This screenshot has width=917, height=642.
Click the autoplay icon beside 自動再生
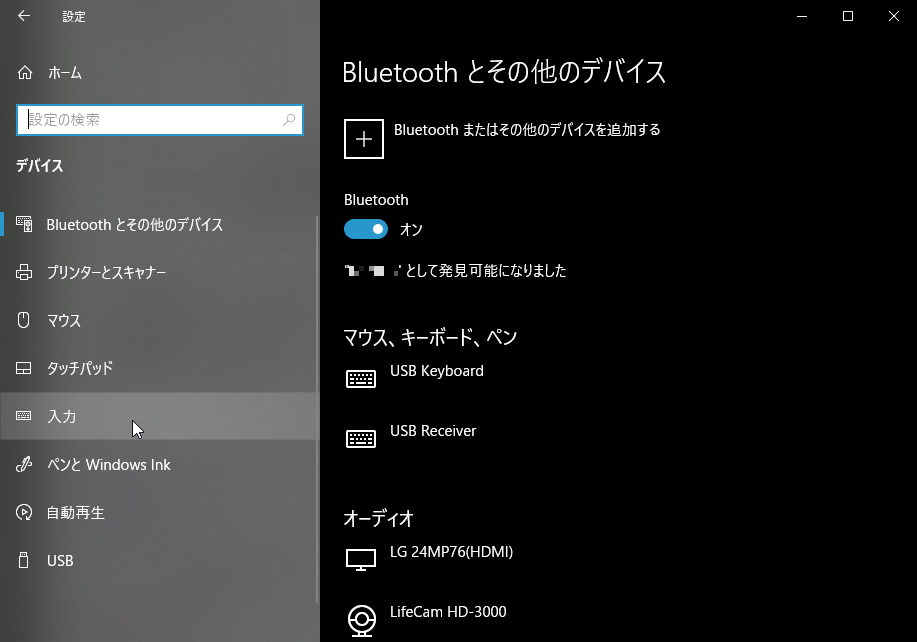click(24, 512)
